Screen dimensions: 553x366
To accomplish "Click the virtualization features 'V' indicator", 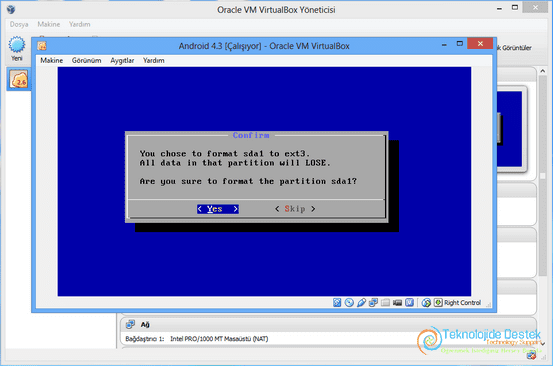I will click(x=409, y=302).
